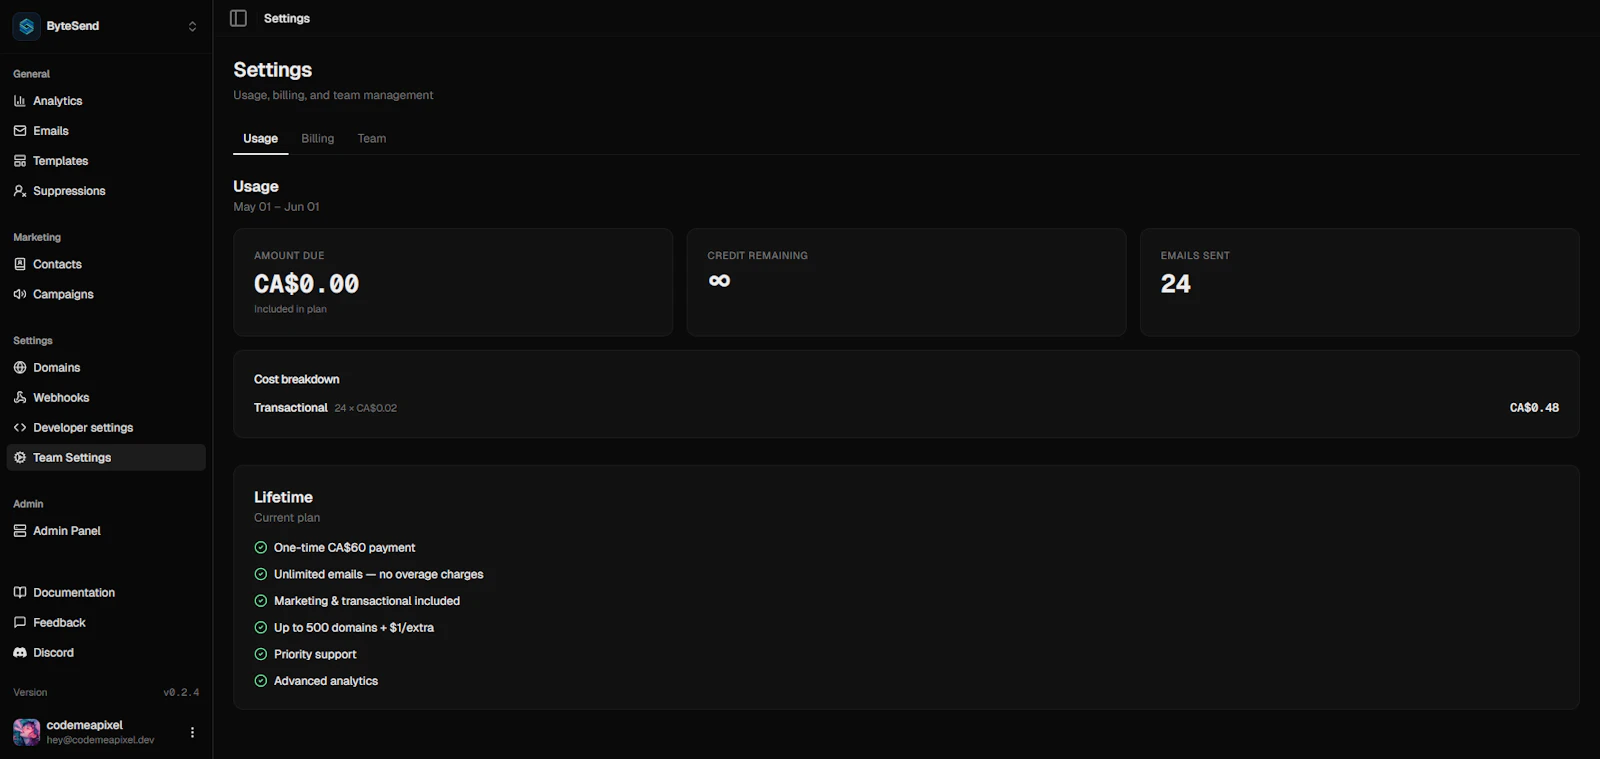Viewport: 1600px width, 759px height.
Task: Click checkmark beside One-time CA$60 payment
Action: [x=261, y=548]
